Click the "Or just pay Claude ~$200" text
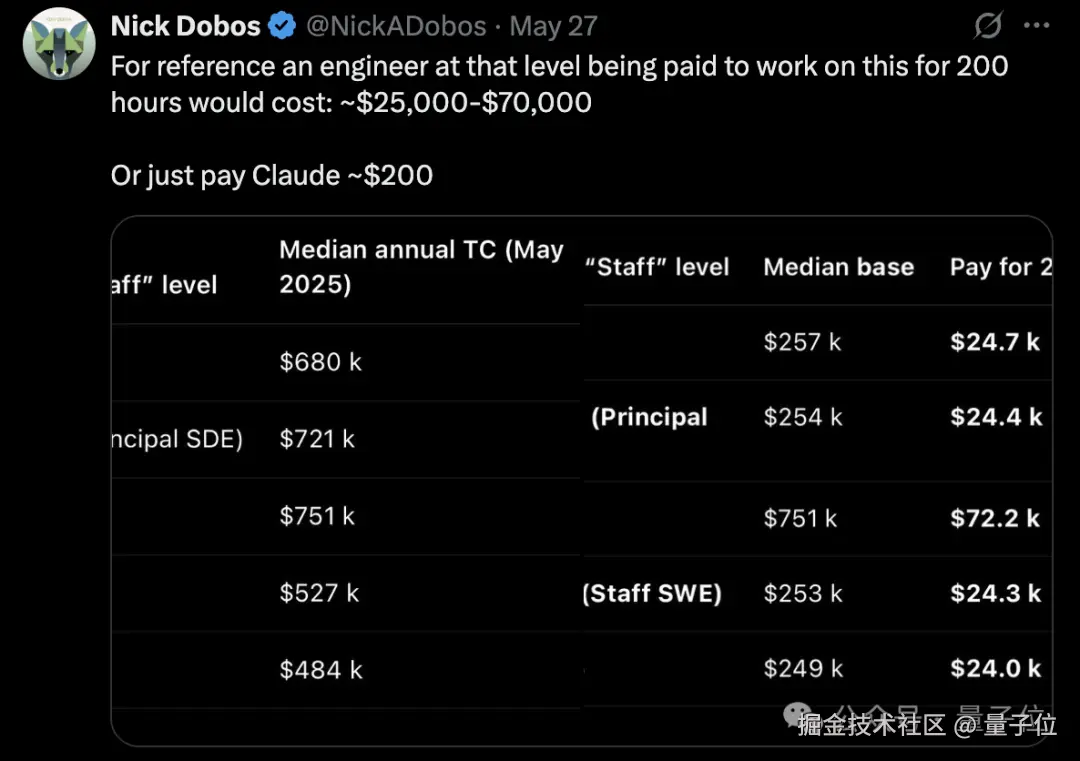Image resolution: width=1080 pixels, height=761 pixels. (271, 176)
